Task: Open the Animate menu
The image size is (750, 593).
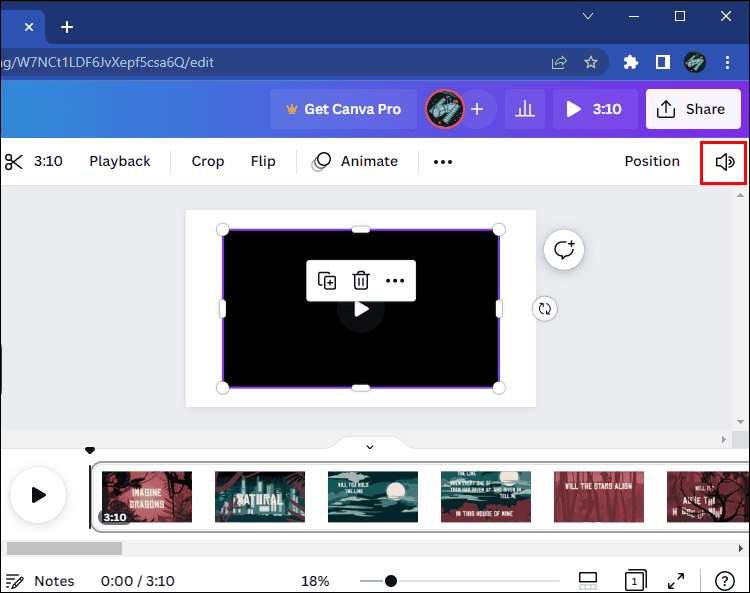Action: coord(355,162)
